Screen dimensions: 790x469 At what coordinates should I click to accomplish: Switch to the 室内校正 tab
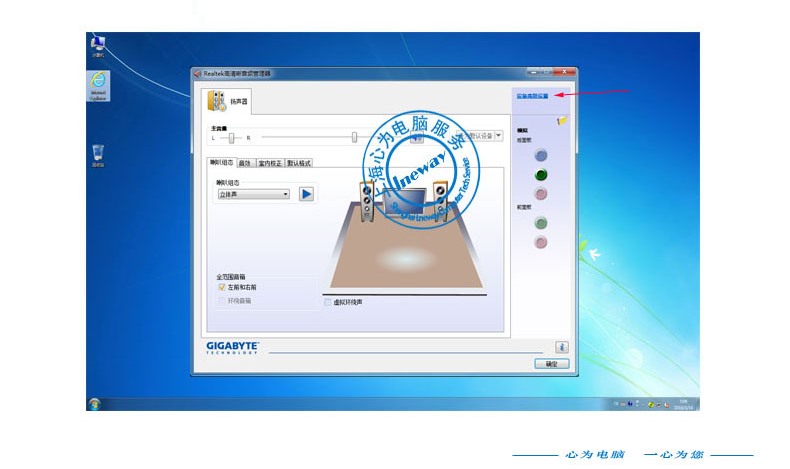(x=270, y=162)
